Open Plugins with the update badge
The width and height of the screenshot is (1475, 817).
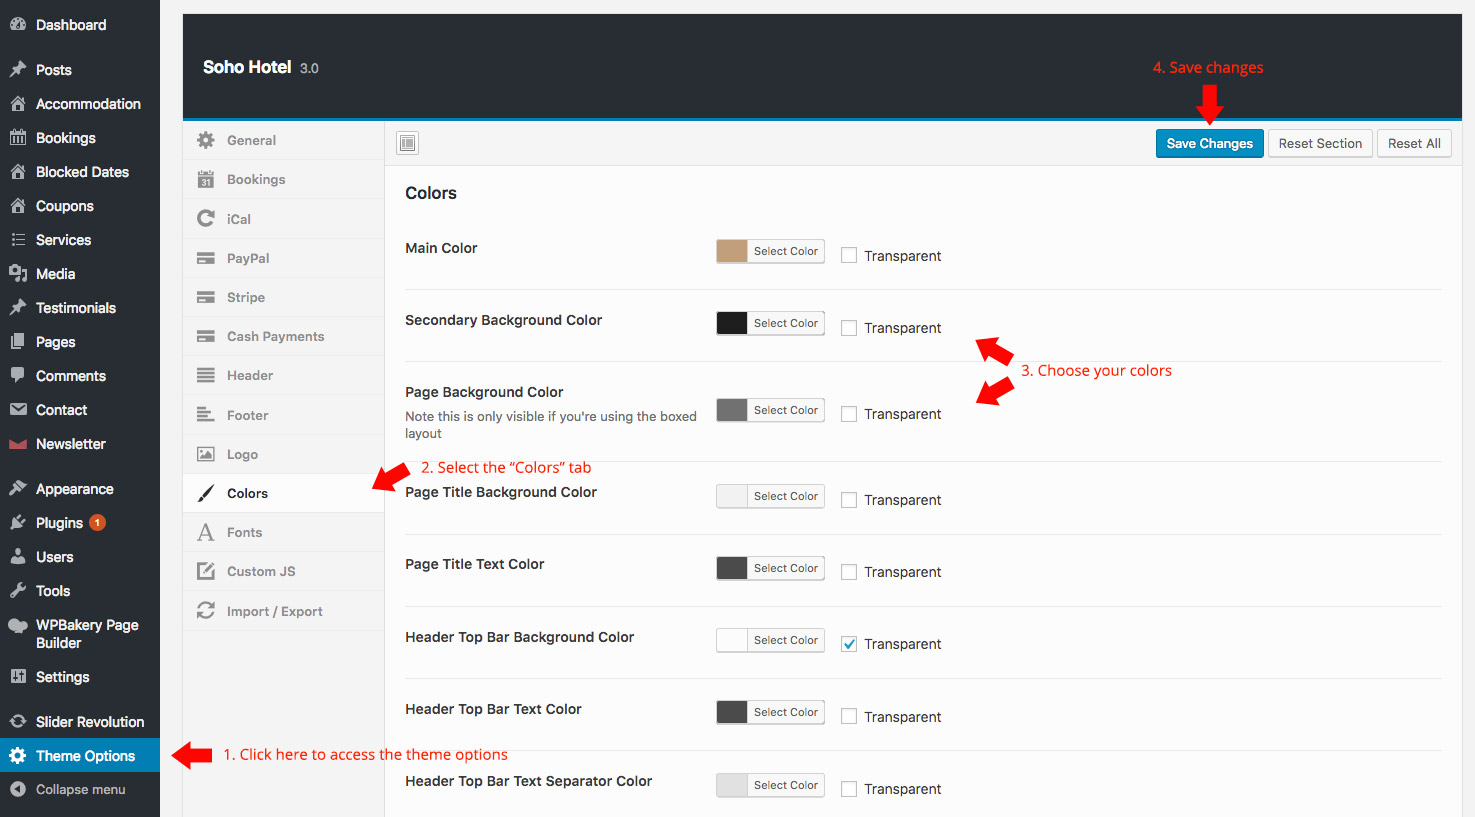coord(60,523)
